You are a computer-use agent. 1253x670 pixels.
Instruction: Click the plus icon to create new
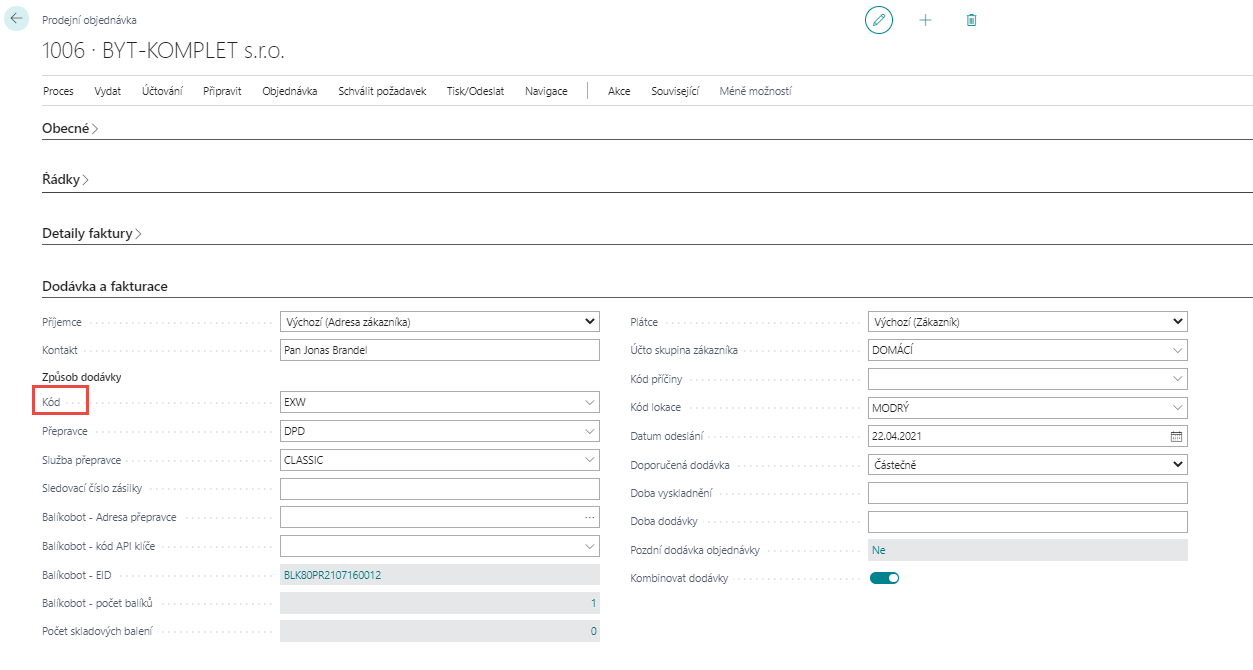point(925,20)
